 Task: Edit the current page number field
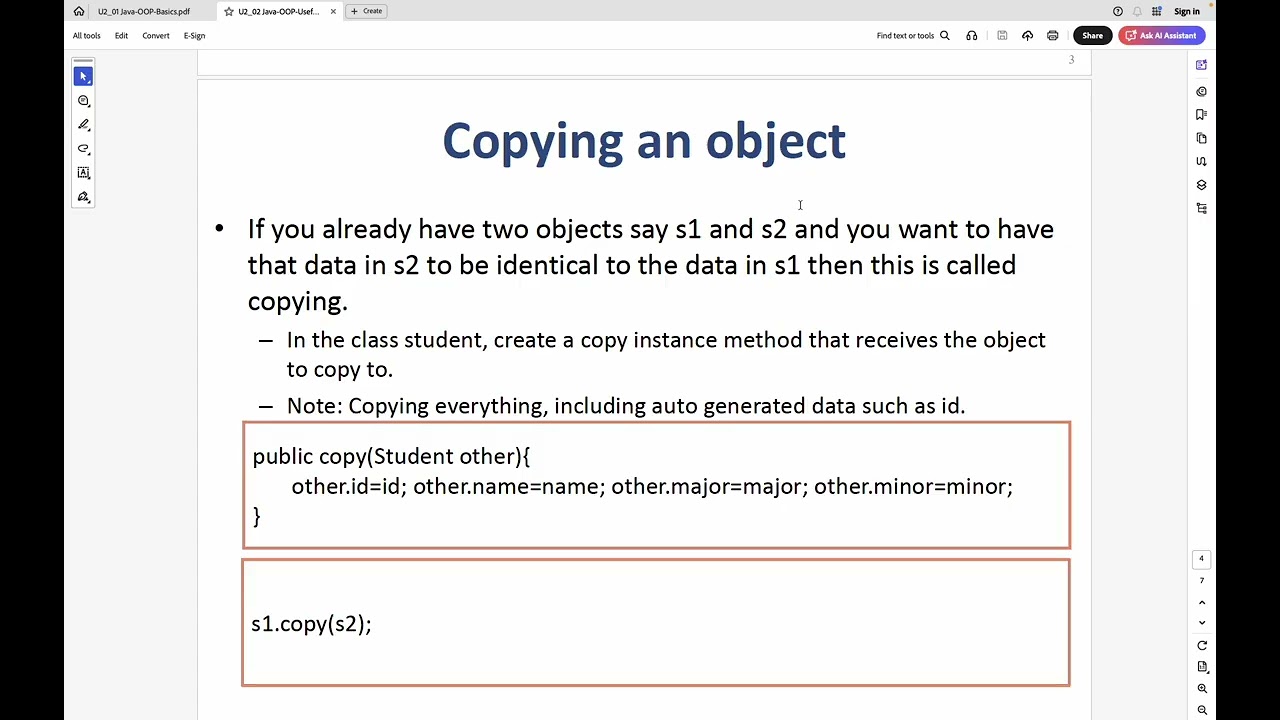1202,559
